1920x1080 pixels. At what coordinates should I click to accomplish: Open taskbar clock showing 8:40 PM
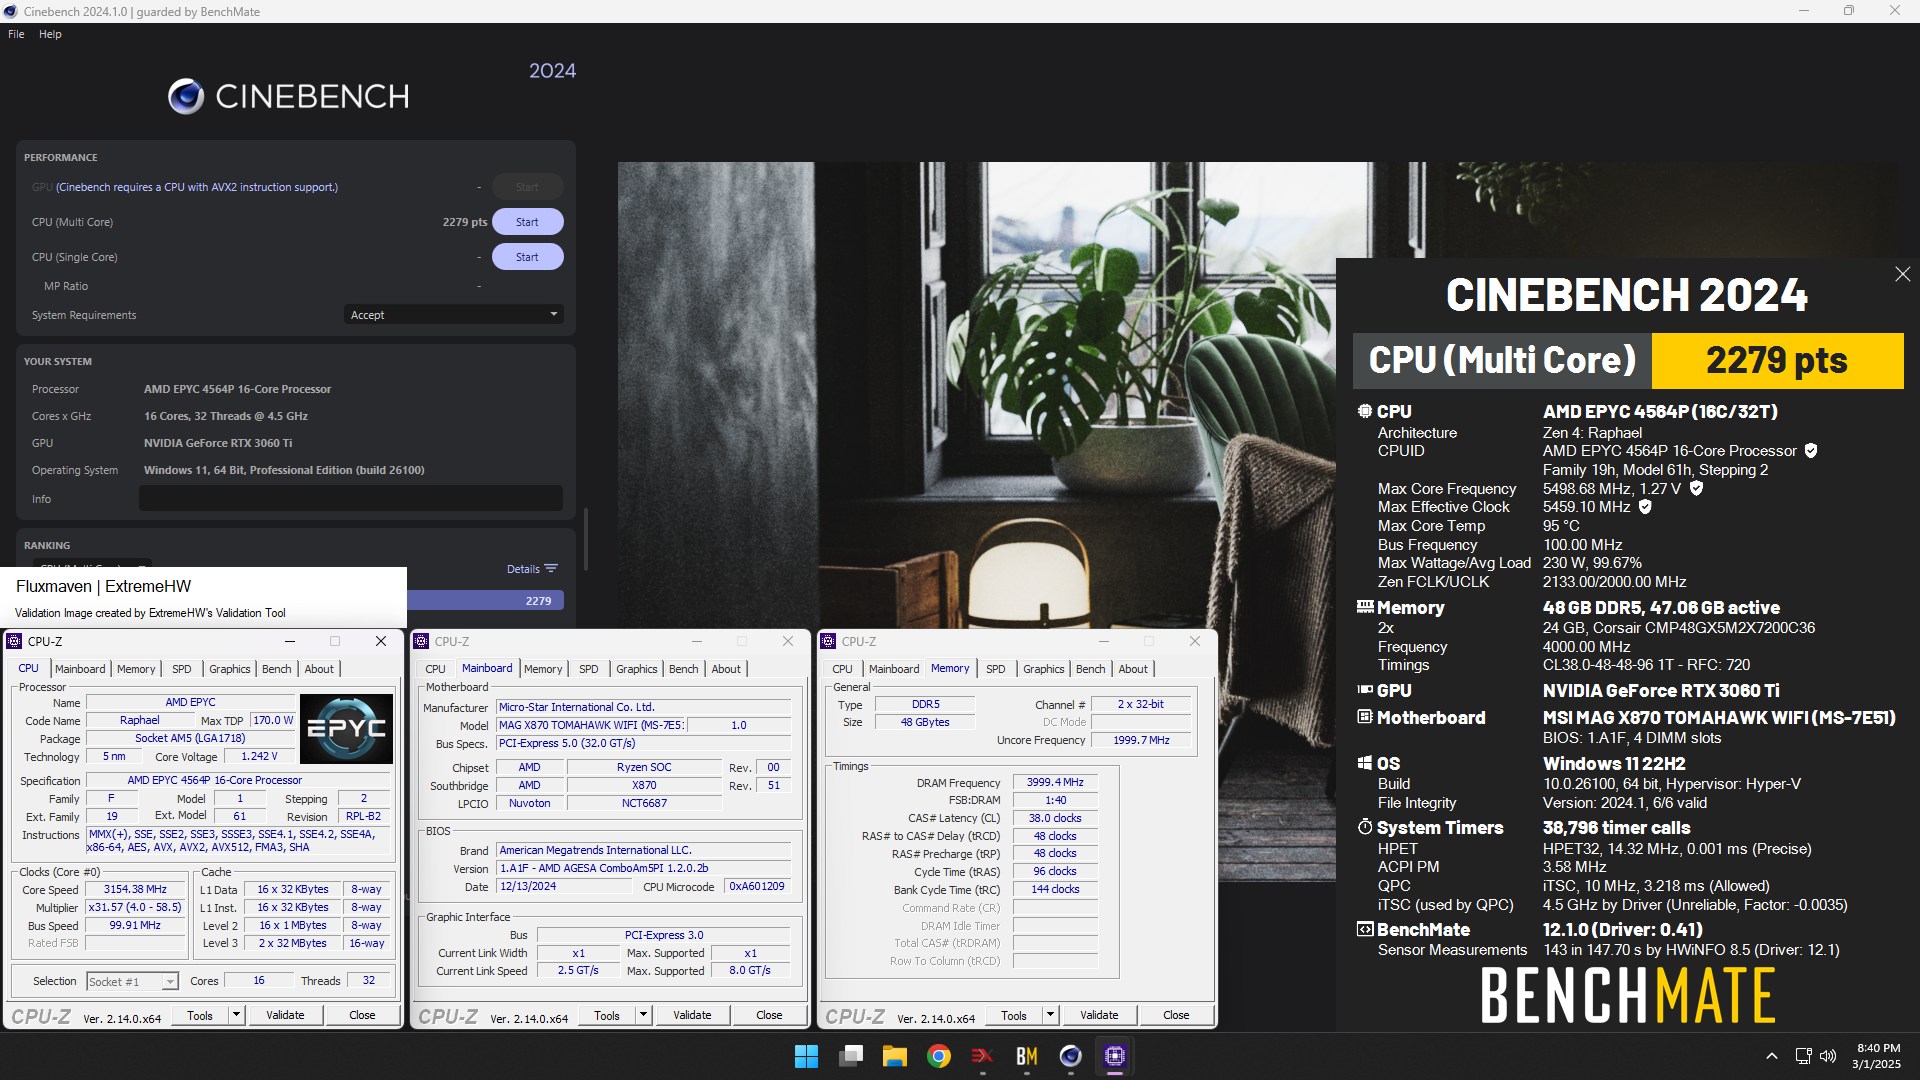(1878, 1056)
